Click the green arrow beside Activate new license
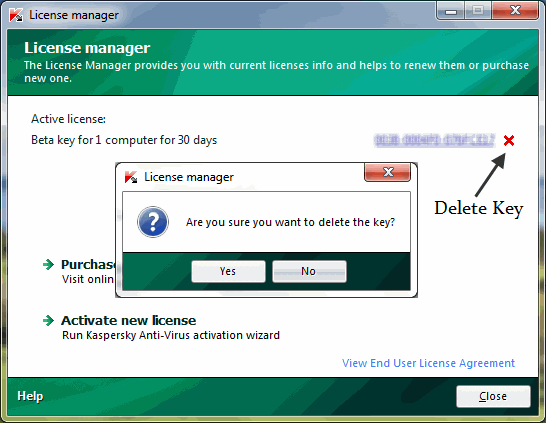This screenshot has height=423, width=546. pyautogui.click(x=48, y=320)
